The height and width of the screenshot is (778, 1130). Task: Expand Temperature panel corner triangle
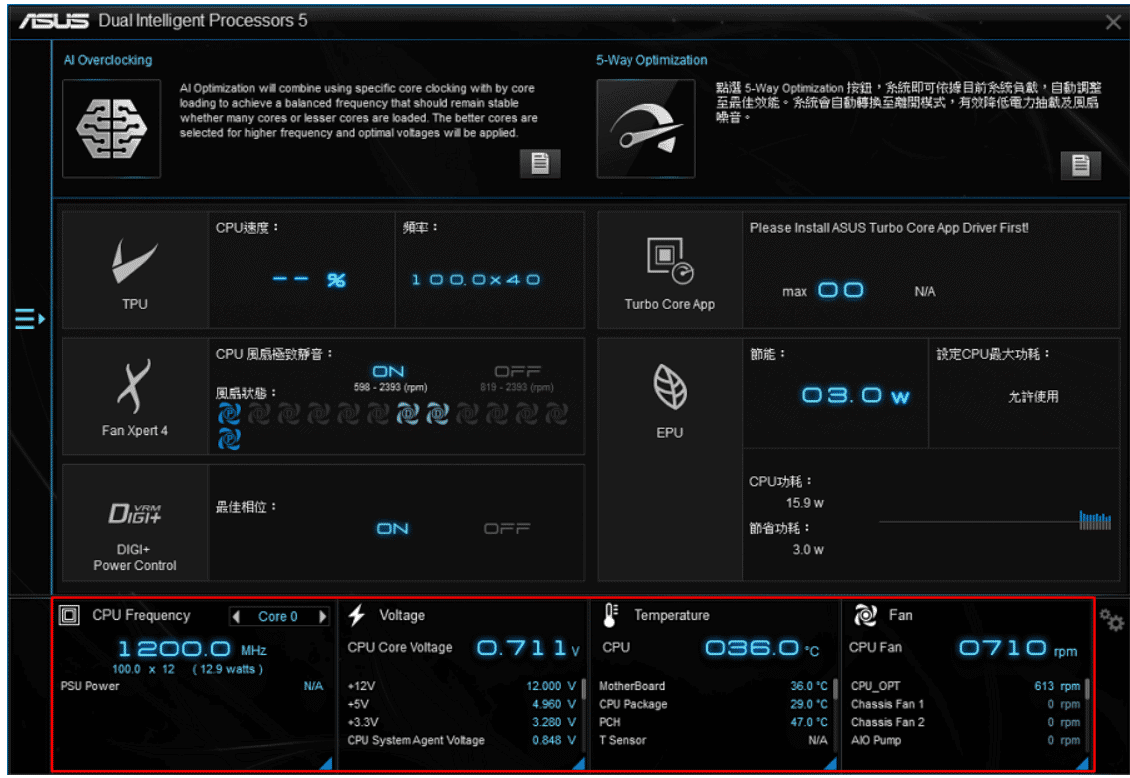click(830, 763)
